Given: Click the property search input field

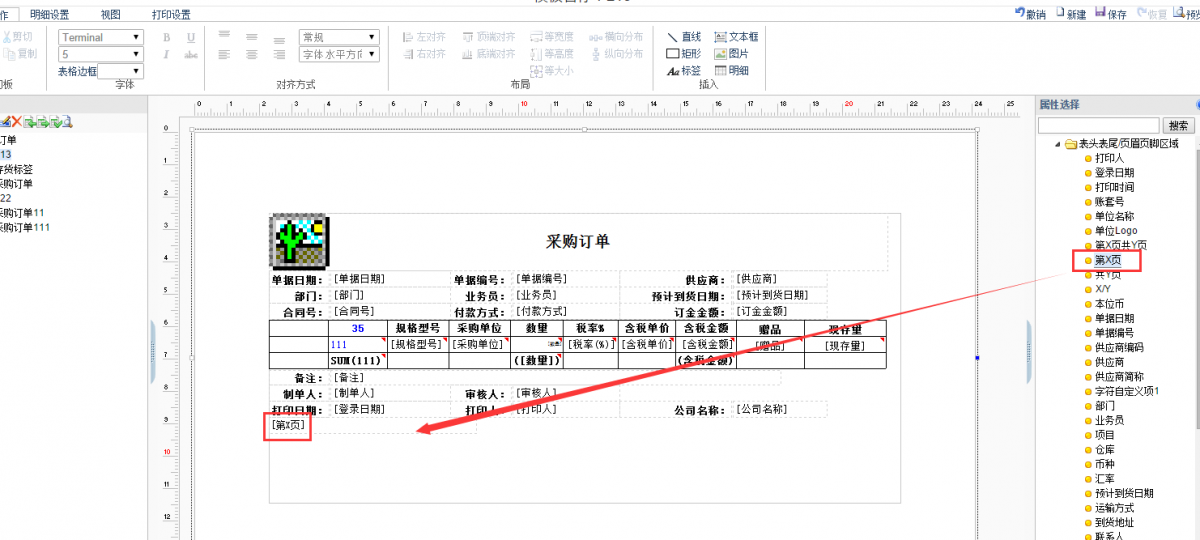Looking at the screenshot, I should click(1098, 126).
